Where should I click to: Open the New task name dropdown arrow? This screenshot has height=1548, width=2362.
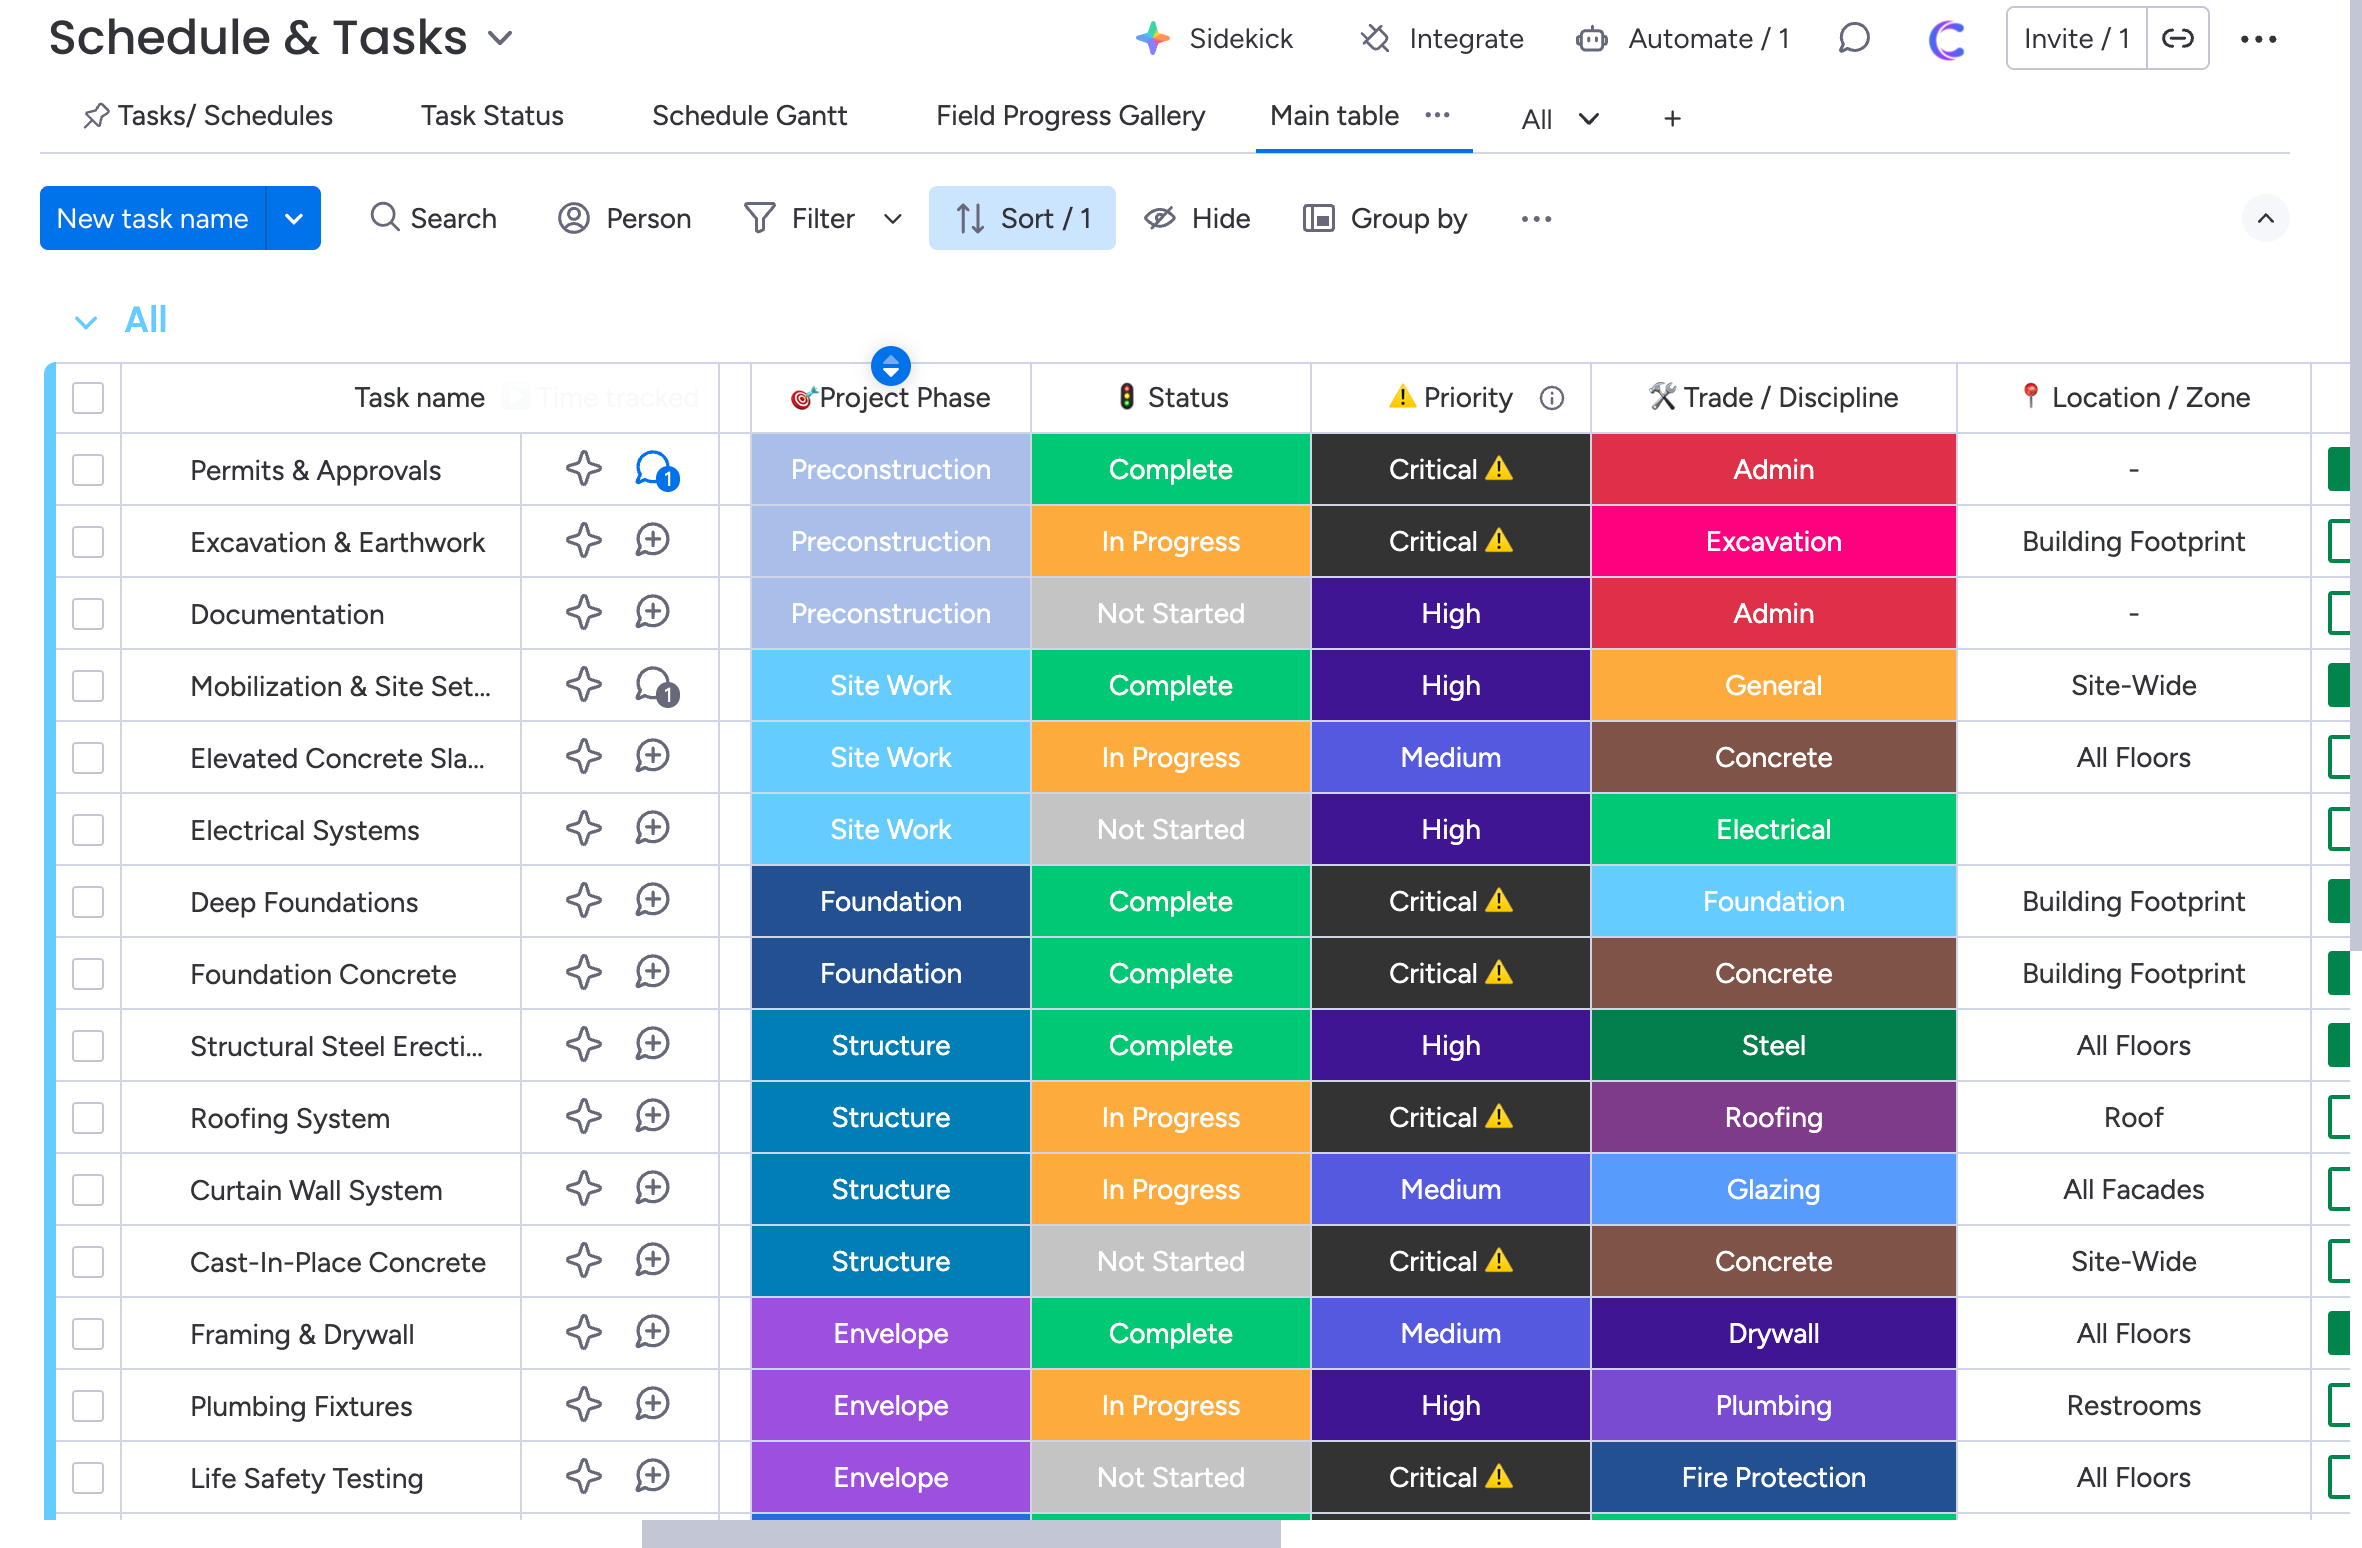click(293, 219)
